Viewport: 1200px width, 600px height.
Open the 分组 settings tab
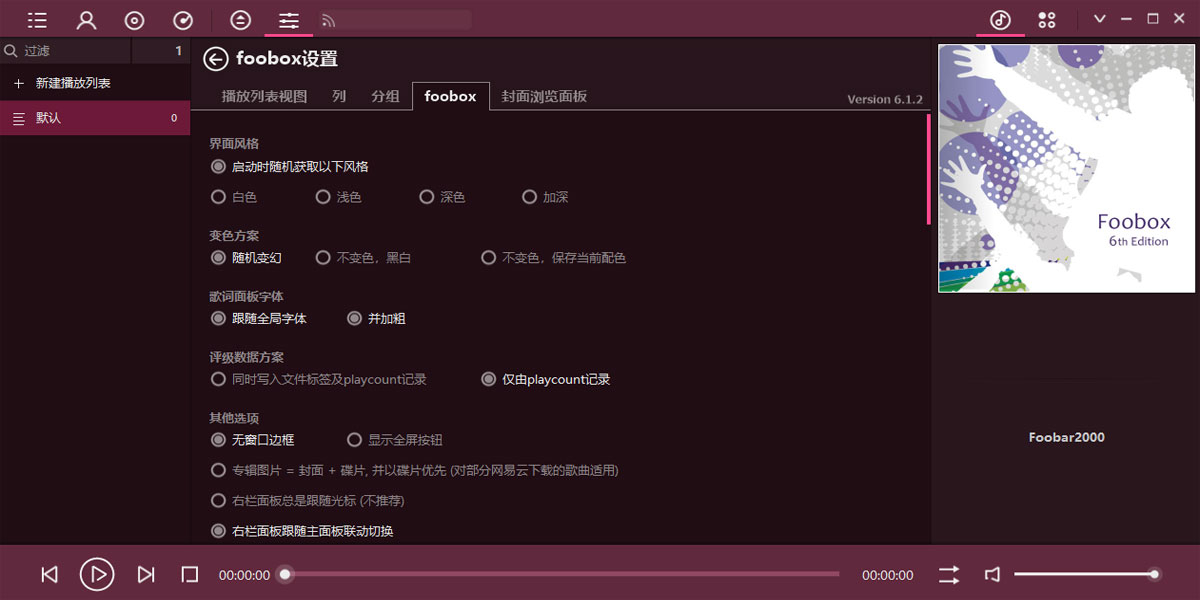tap(385, 96)
